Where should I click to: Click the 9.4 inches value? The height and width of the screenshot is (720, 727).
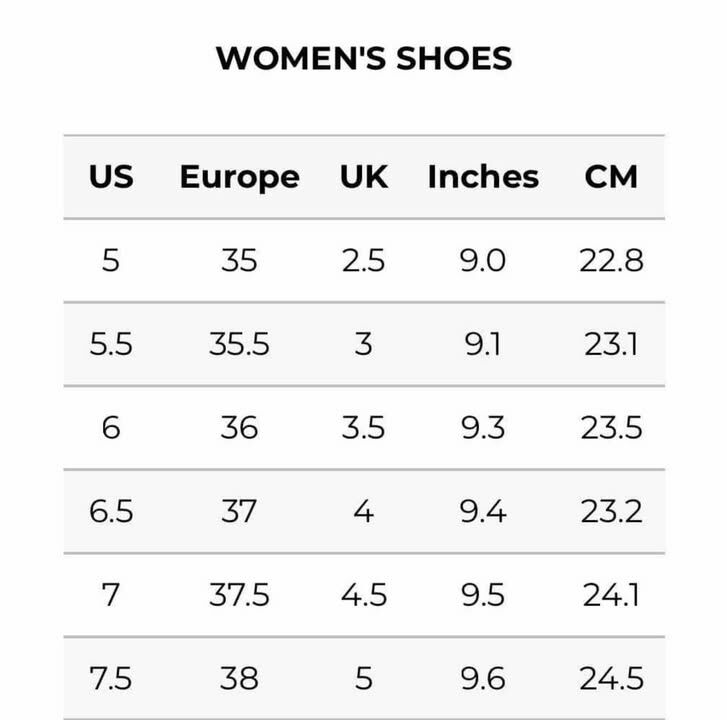[x=483, y=512]
